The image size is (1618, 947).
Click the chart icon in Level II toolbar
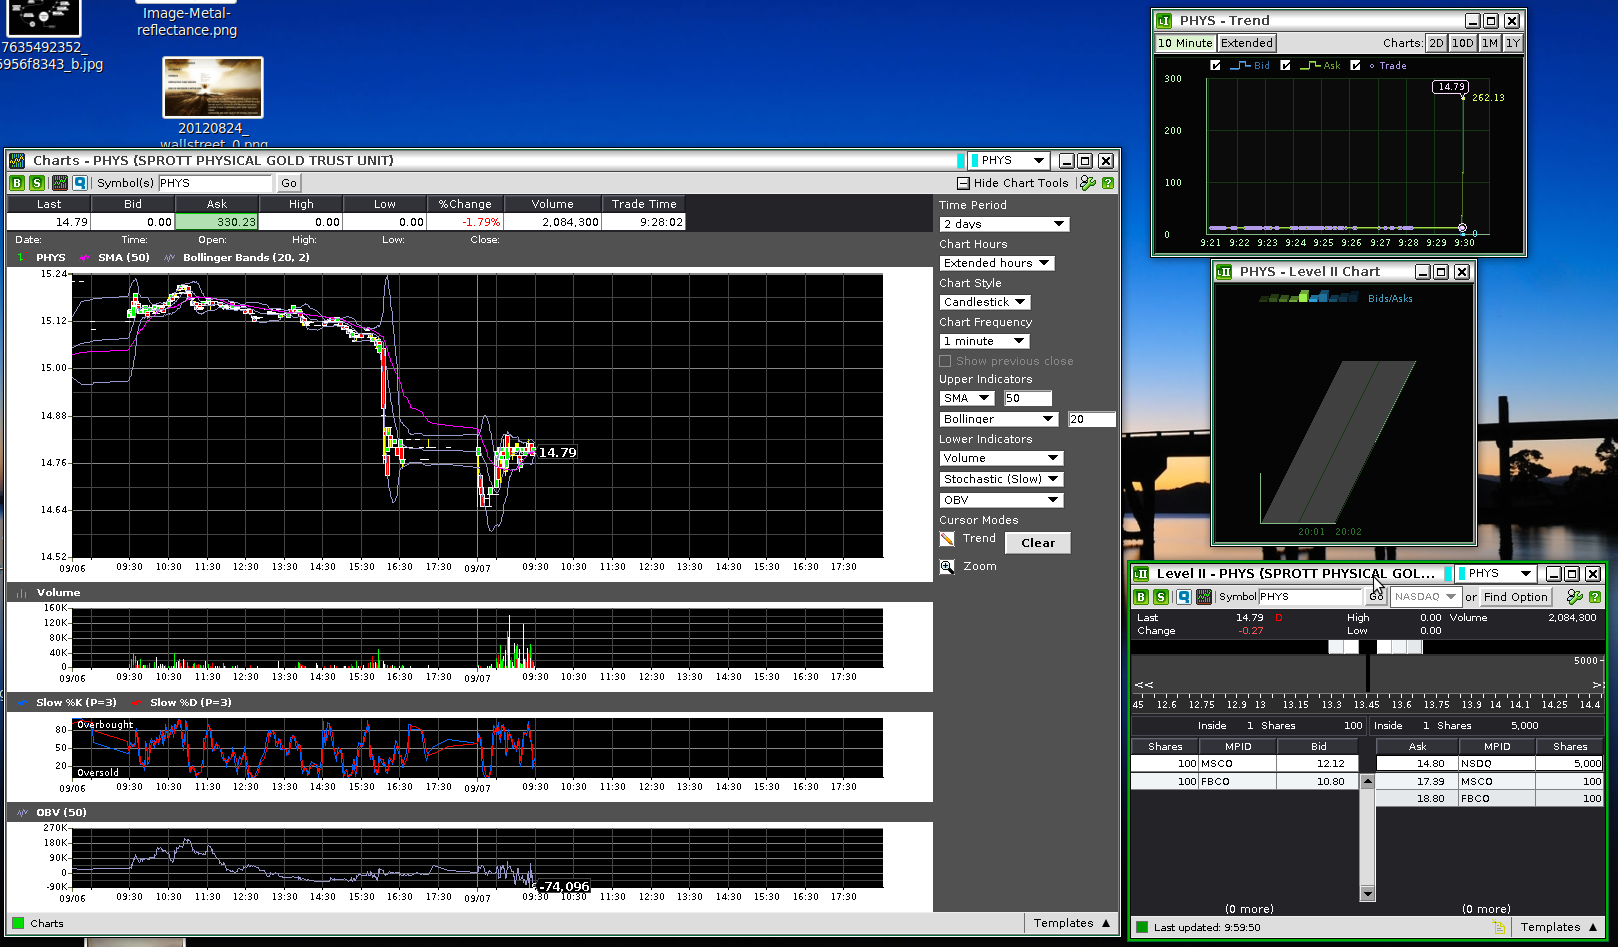[x=1204, y=597]
